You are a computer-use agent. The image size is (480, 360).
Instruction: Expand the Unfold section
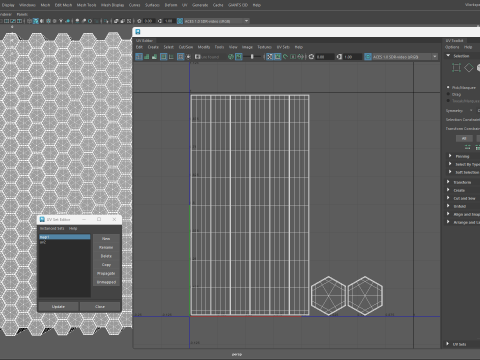[x=448, y=206]
